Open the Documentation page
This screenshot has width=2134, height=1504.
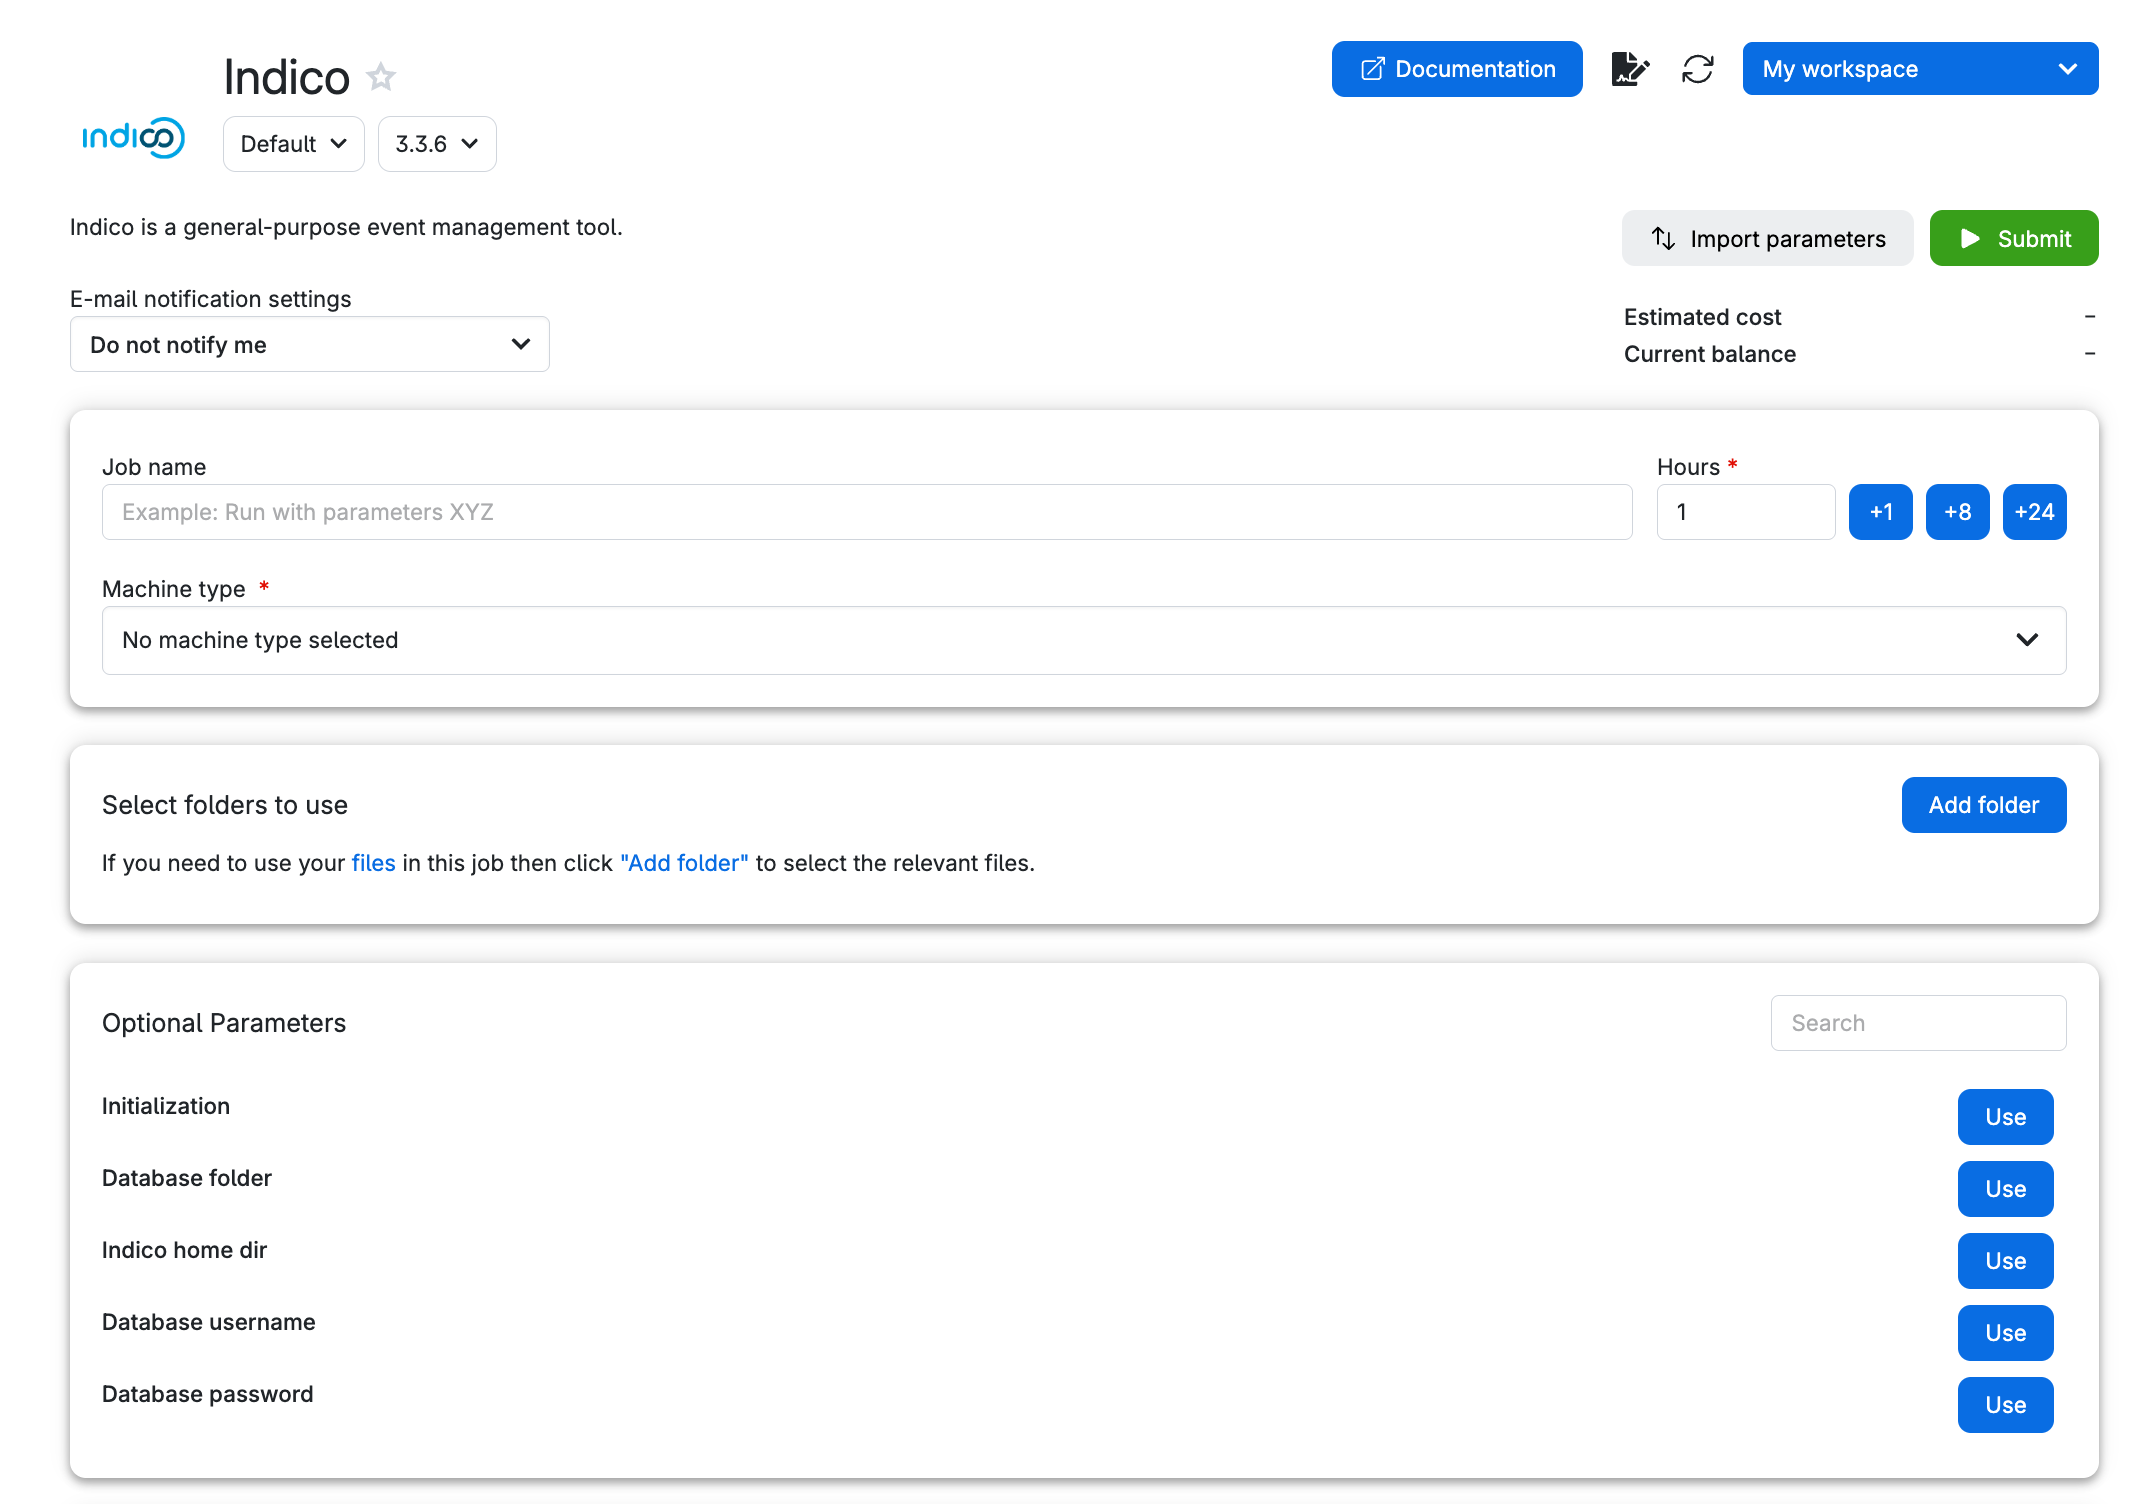[1457, 69]
